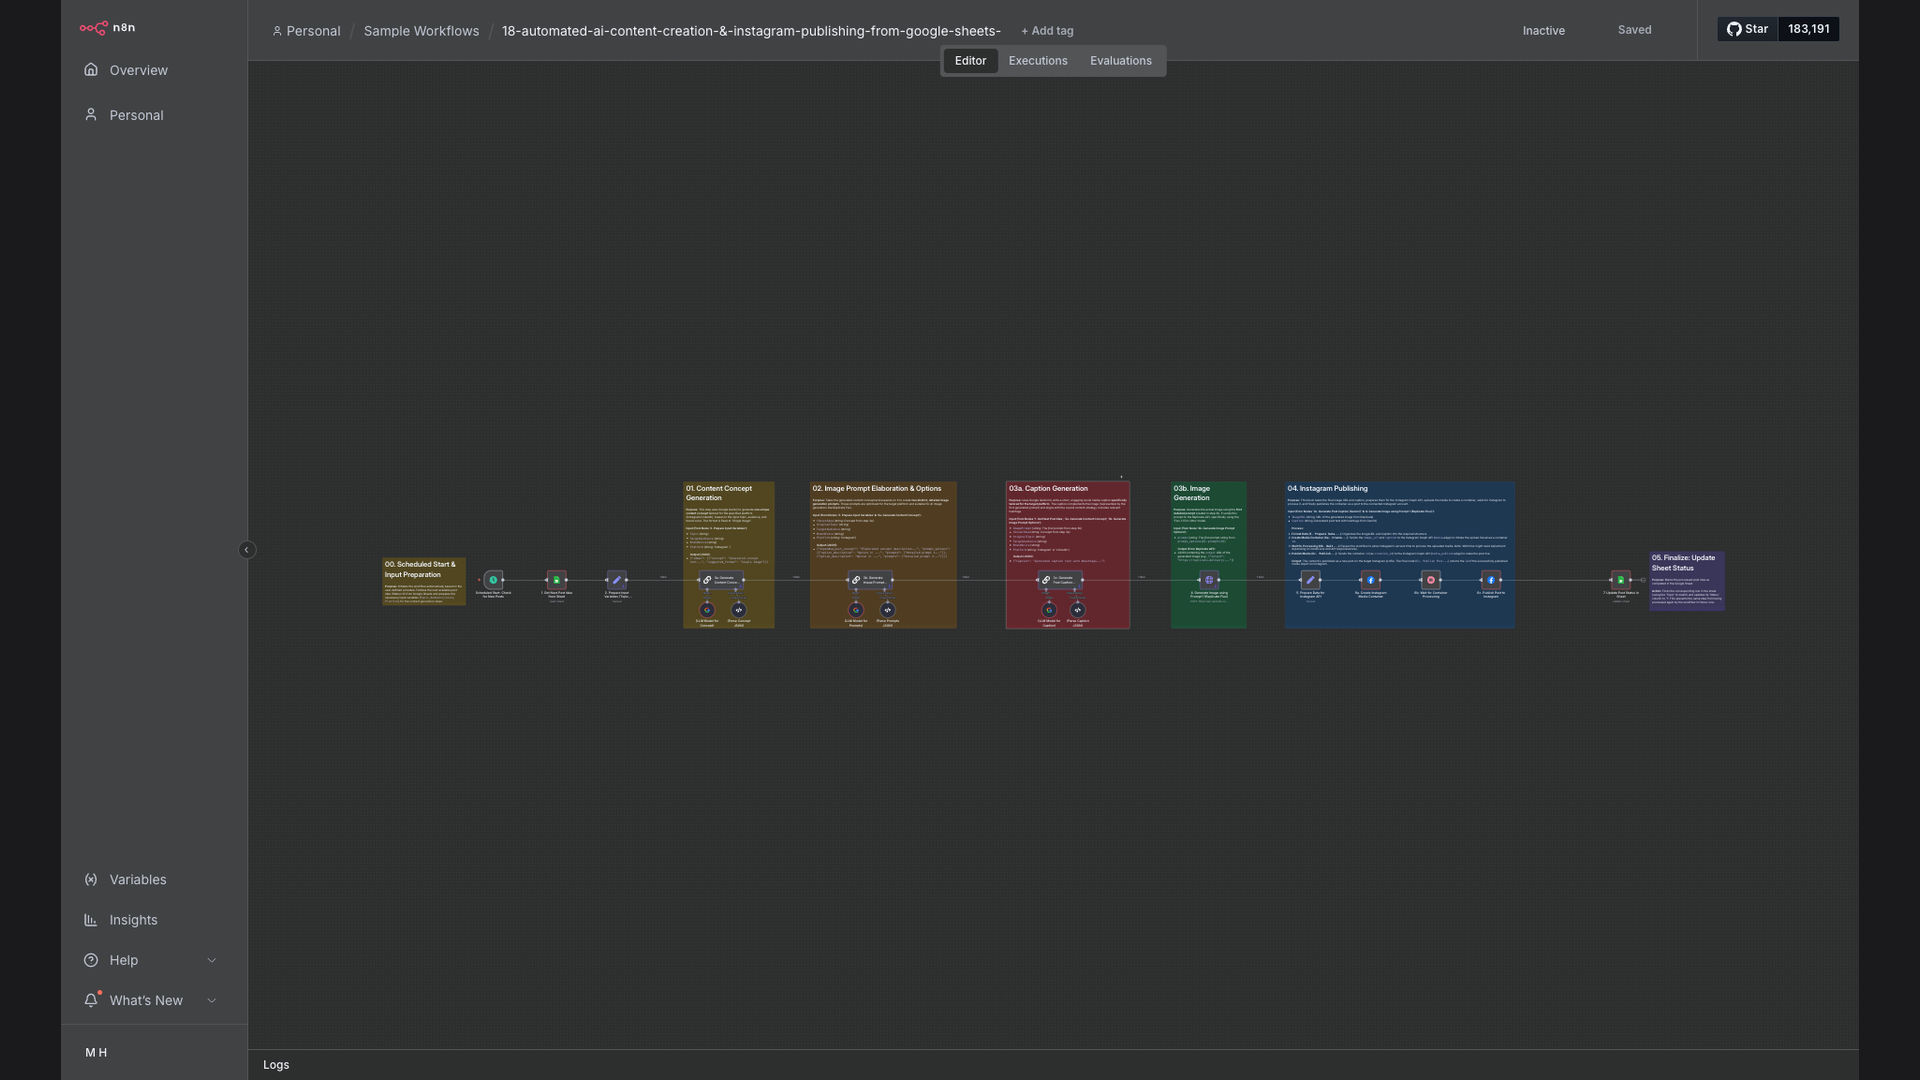1920x1080 pixels.
Task: Click the Add tag button
Action: 1047,31
